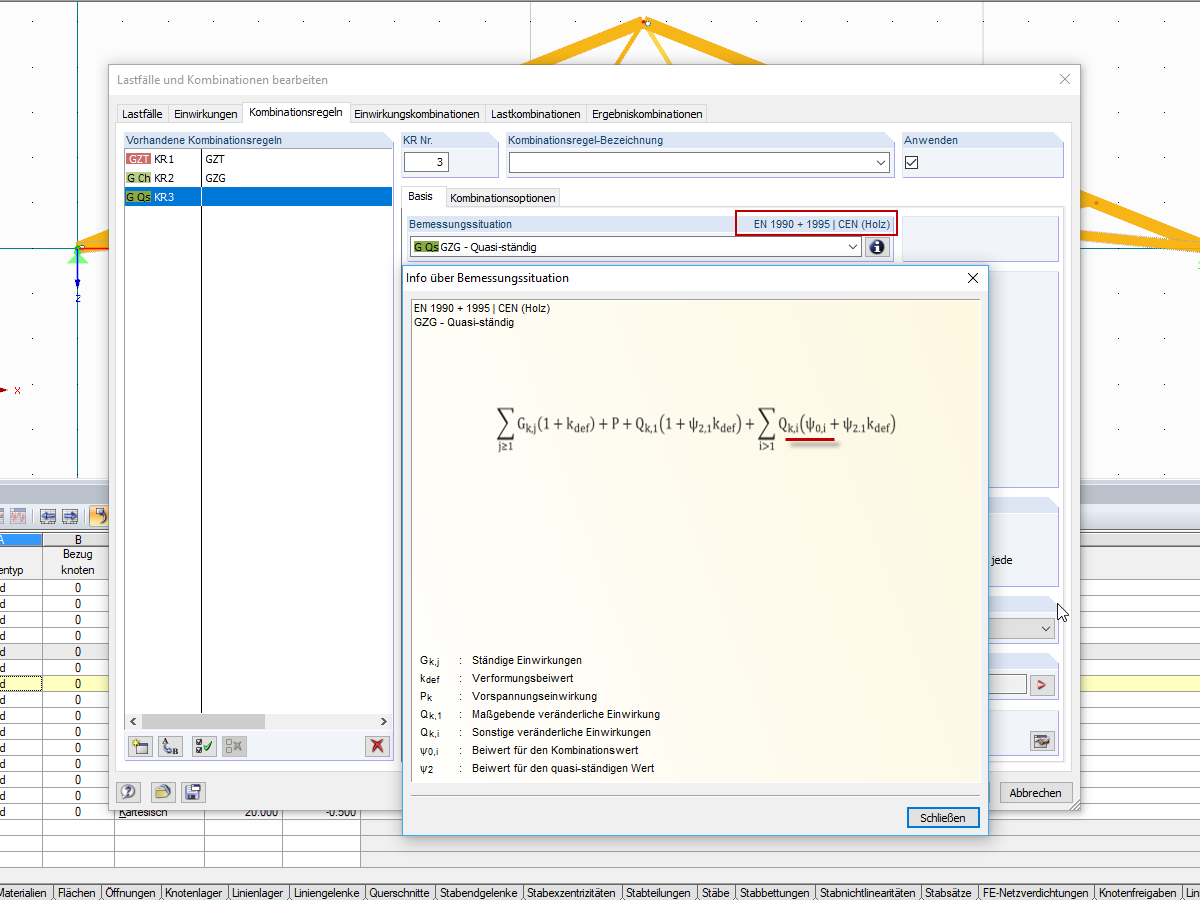Click the select-all checkmark icon
The height and width of the screenshot is (900, 1200).
click(204, 745)
